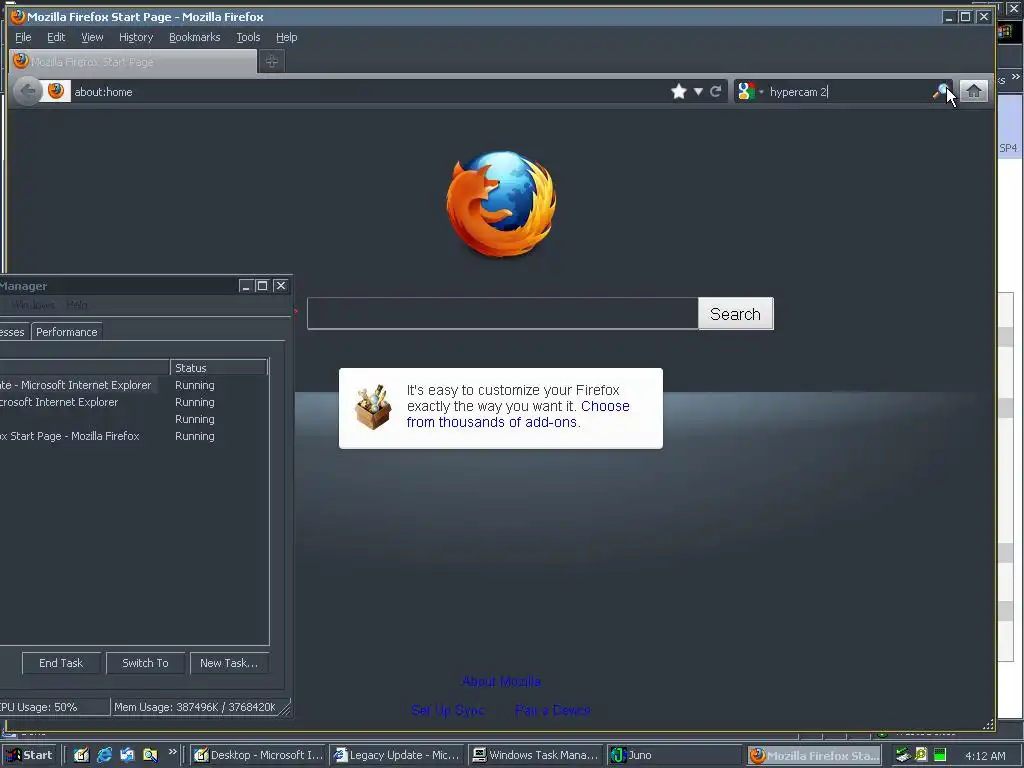Click the second system tray icon
The height and width of the screenshot is (768, 1024).
coord(921,756)
